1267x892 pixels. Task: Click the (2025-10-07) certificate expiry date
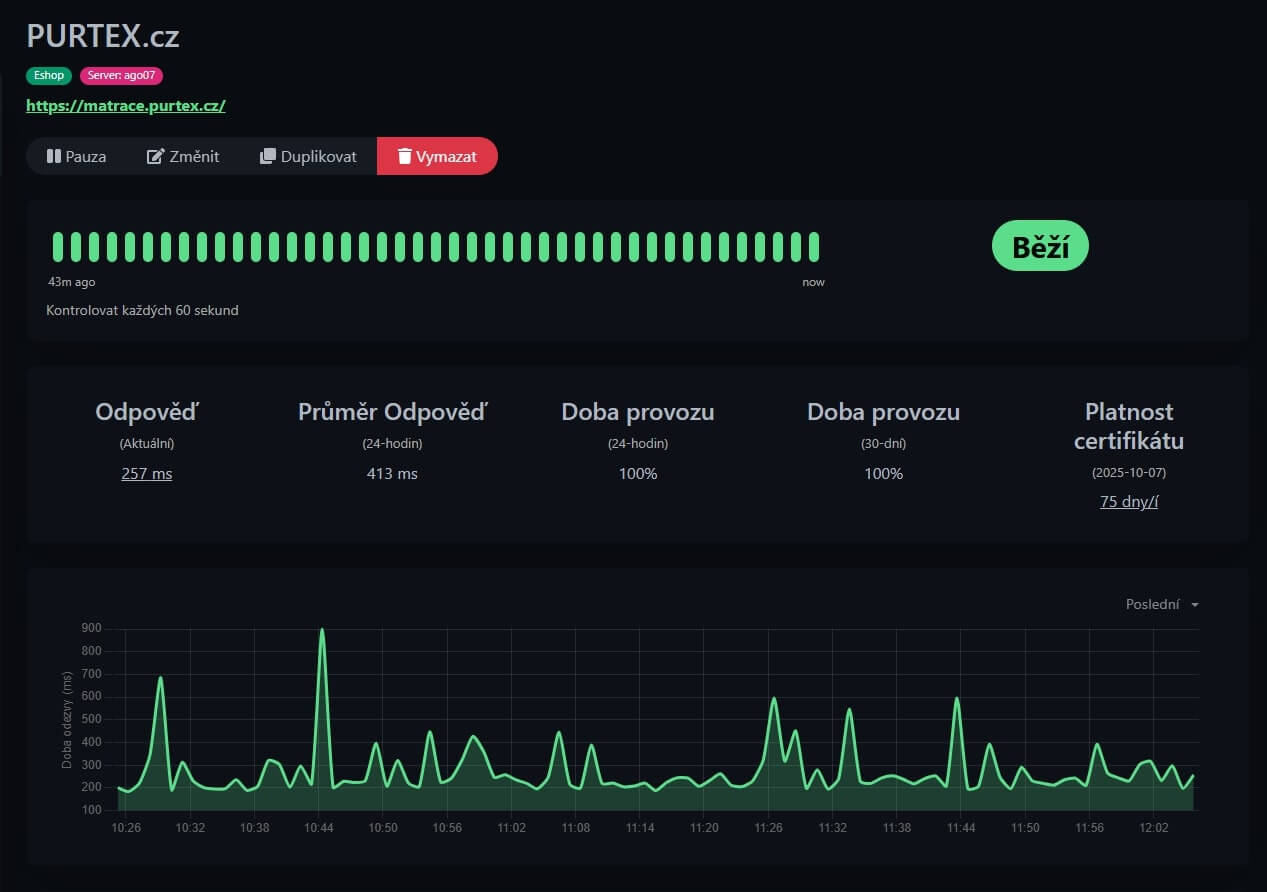click(1129, 472)
